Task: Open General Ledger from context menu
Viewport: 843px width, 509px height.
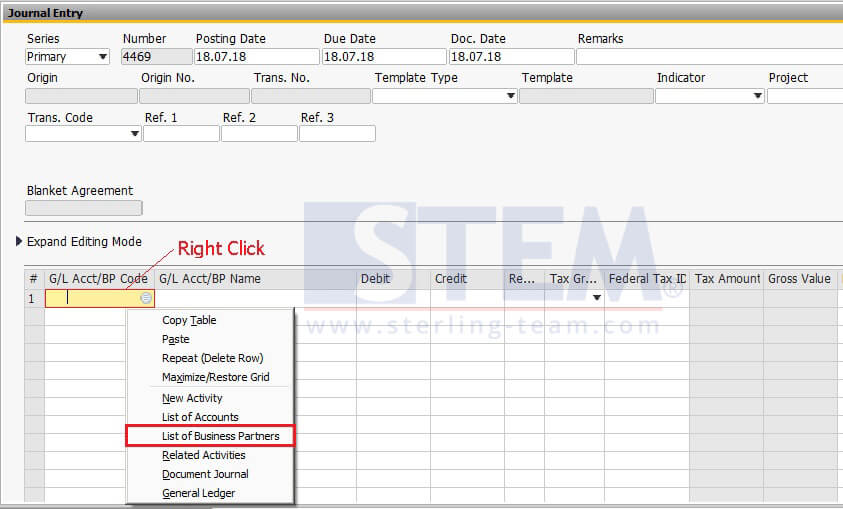Action: coord(198,493)
